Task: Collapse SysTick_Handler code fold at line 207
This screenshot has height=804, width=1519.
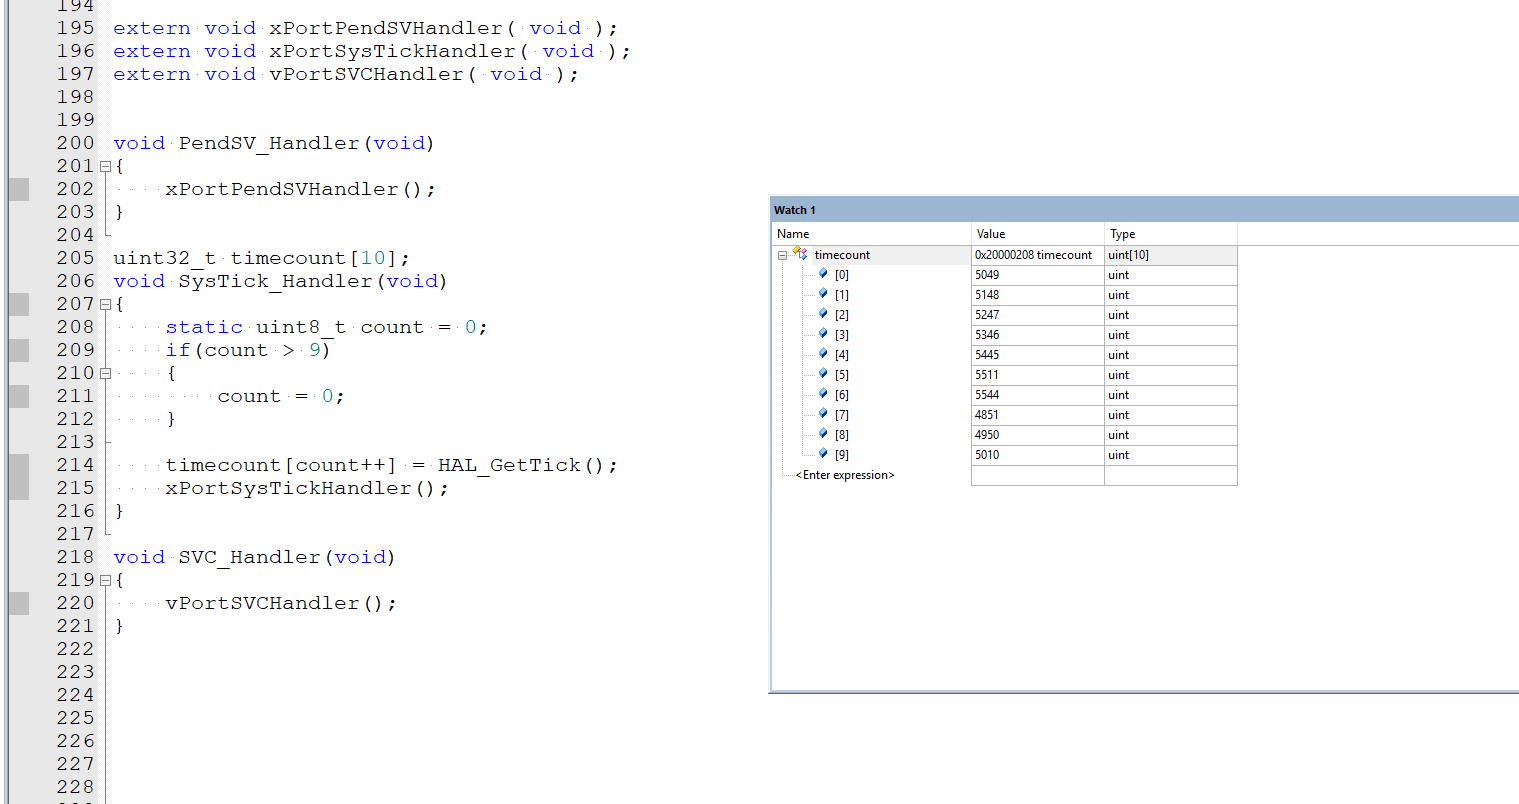Action: [x=106, y=304]
